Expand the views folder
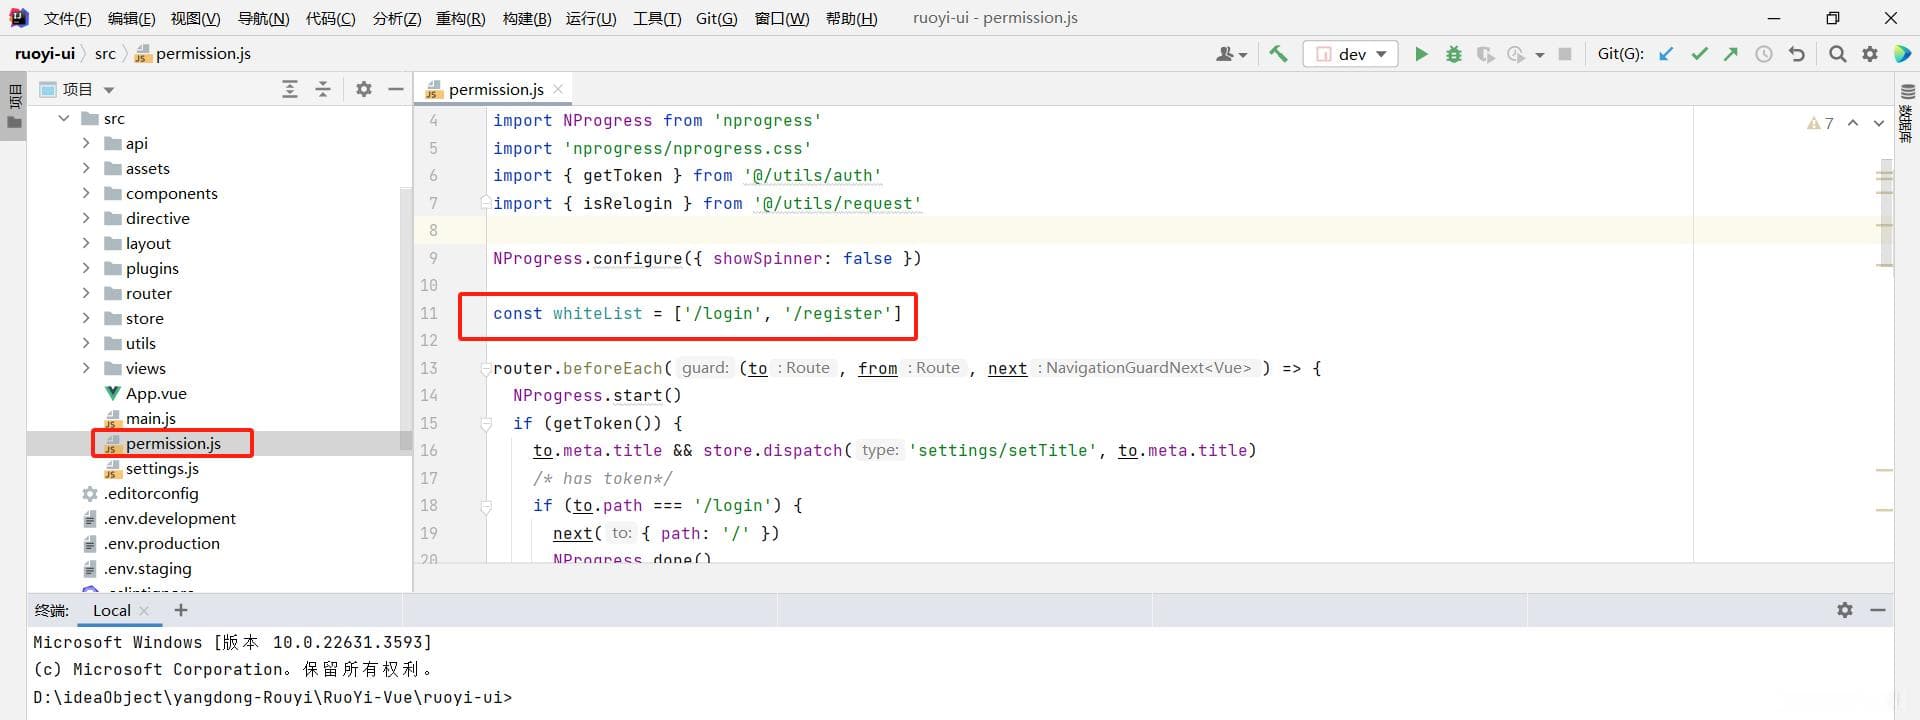 (86, 368)
